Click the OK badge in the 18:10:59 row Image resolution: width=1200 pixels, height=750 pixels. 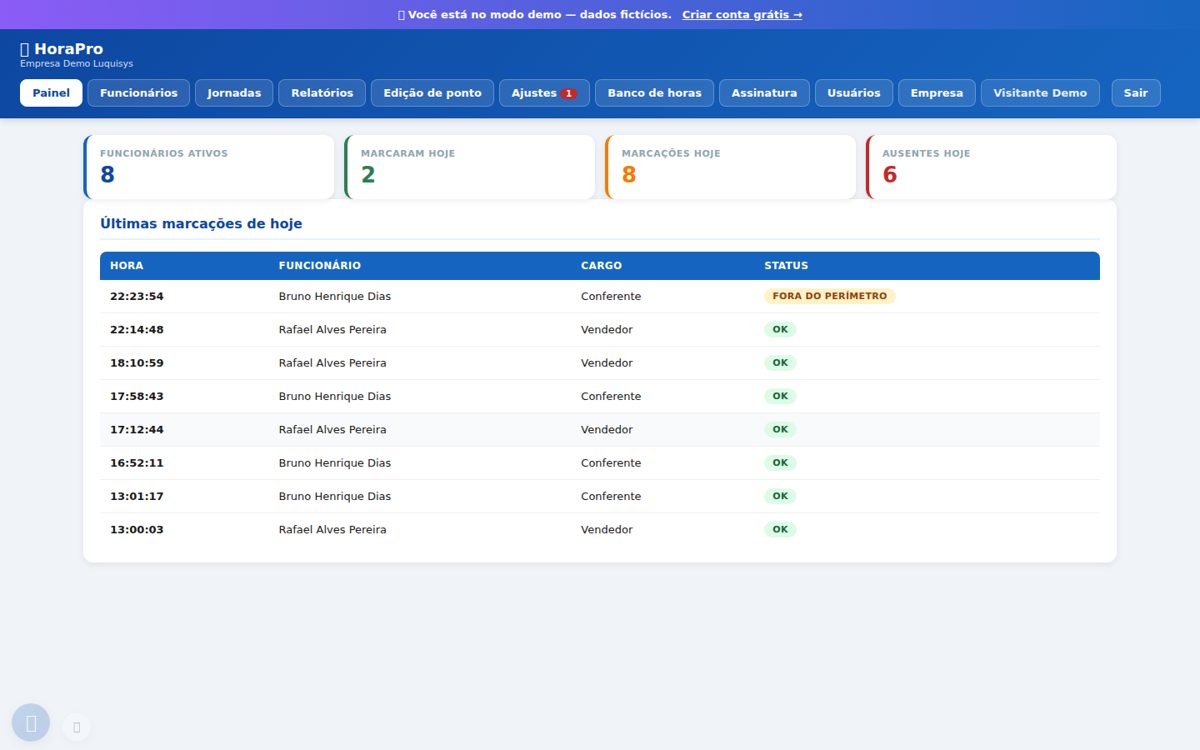tap(780, 363)
